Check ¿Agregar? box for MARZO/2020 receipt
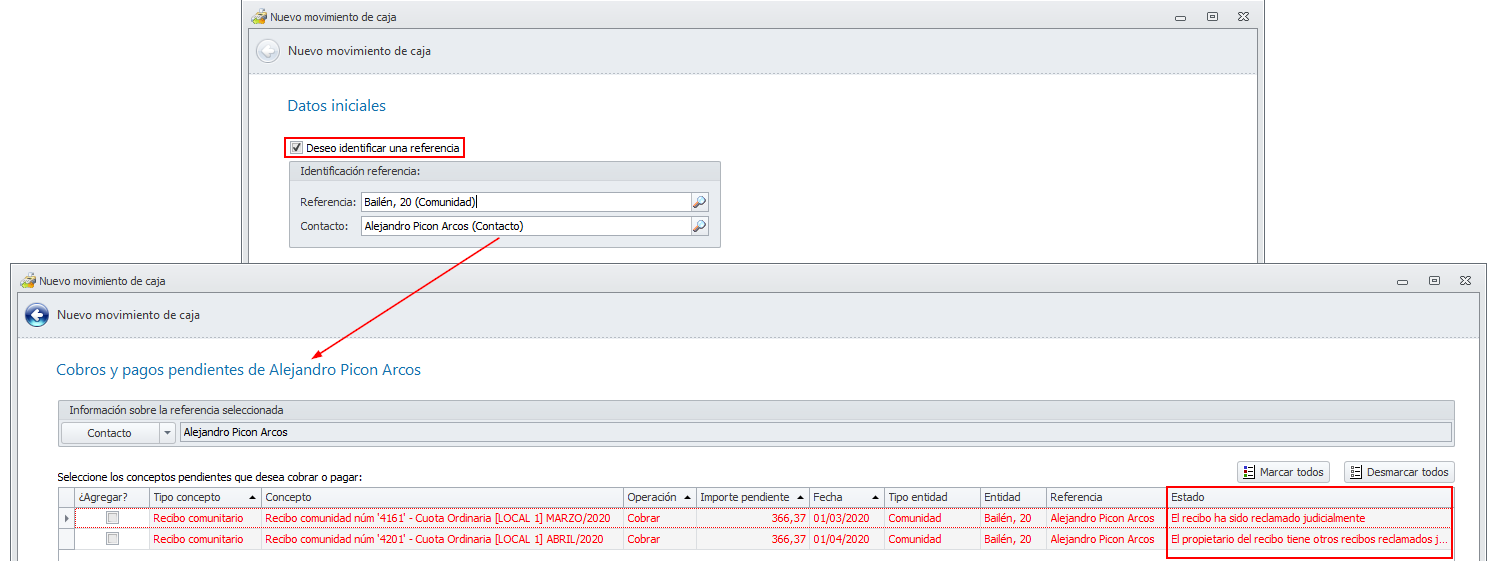 point(113,518)
